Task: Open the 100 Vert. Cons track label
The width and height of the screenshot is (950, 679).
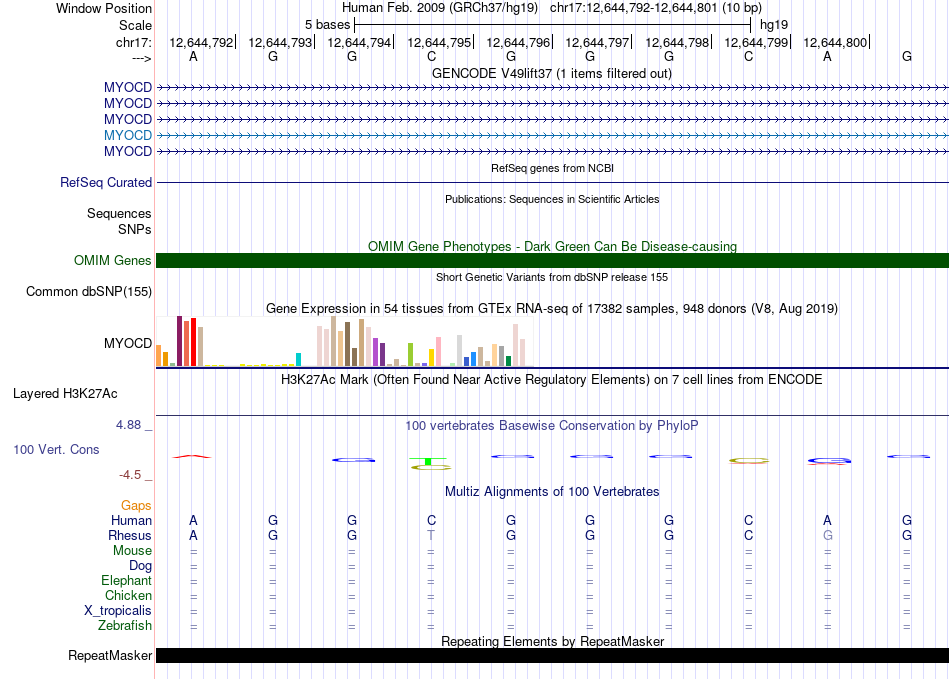Action: click(x=56, y=450)
